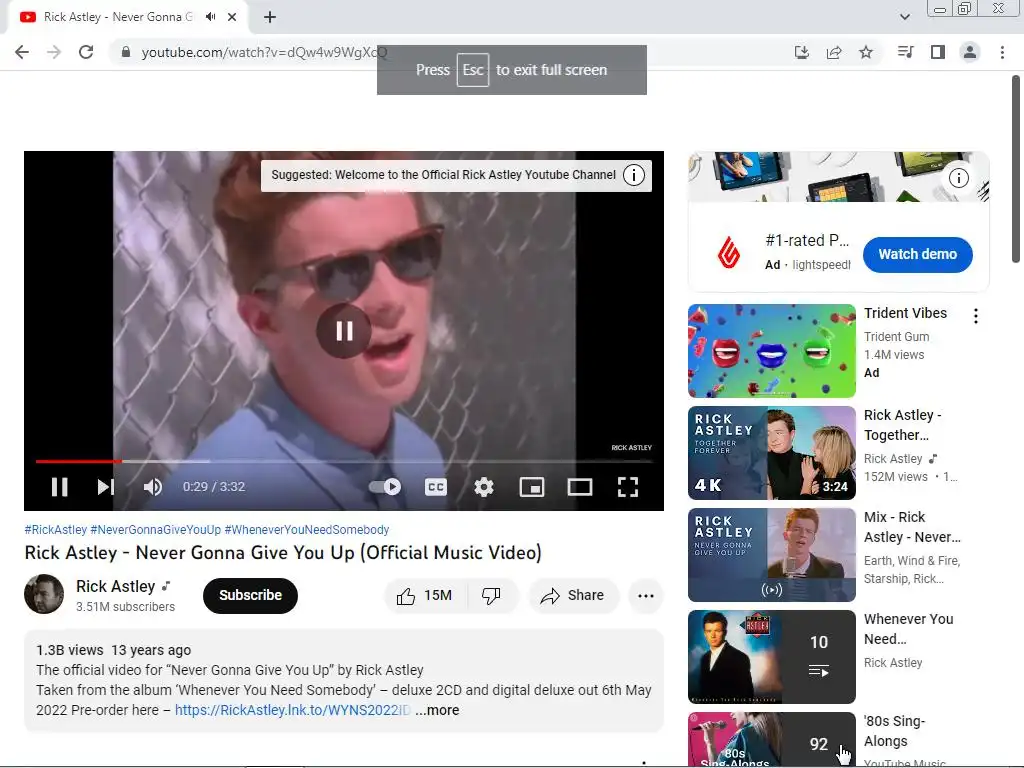Image resolution: width=1024 pixels, height=768 pixels.
Task: Open options menu for Trident Vibes
Action: coord(976,316)
